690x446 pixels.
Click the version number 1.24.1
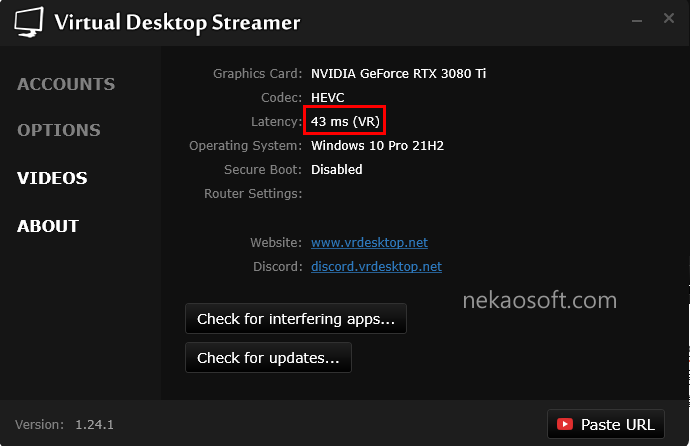pyautogui.click(x=94, y=425)
